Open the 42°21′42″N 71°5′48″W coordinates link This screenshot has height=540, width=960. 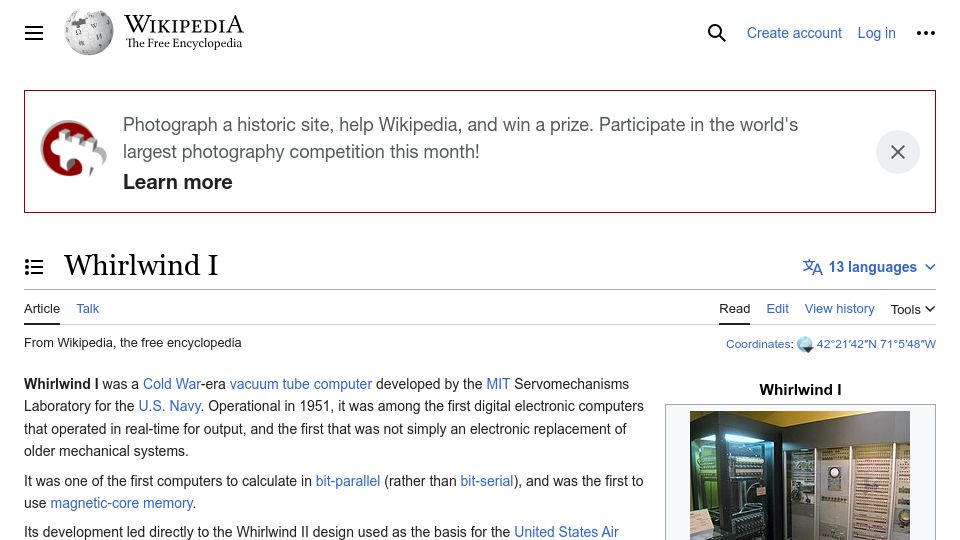point(876,344)
